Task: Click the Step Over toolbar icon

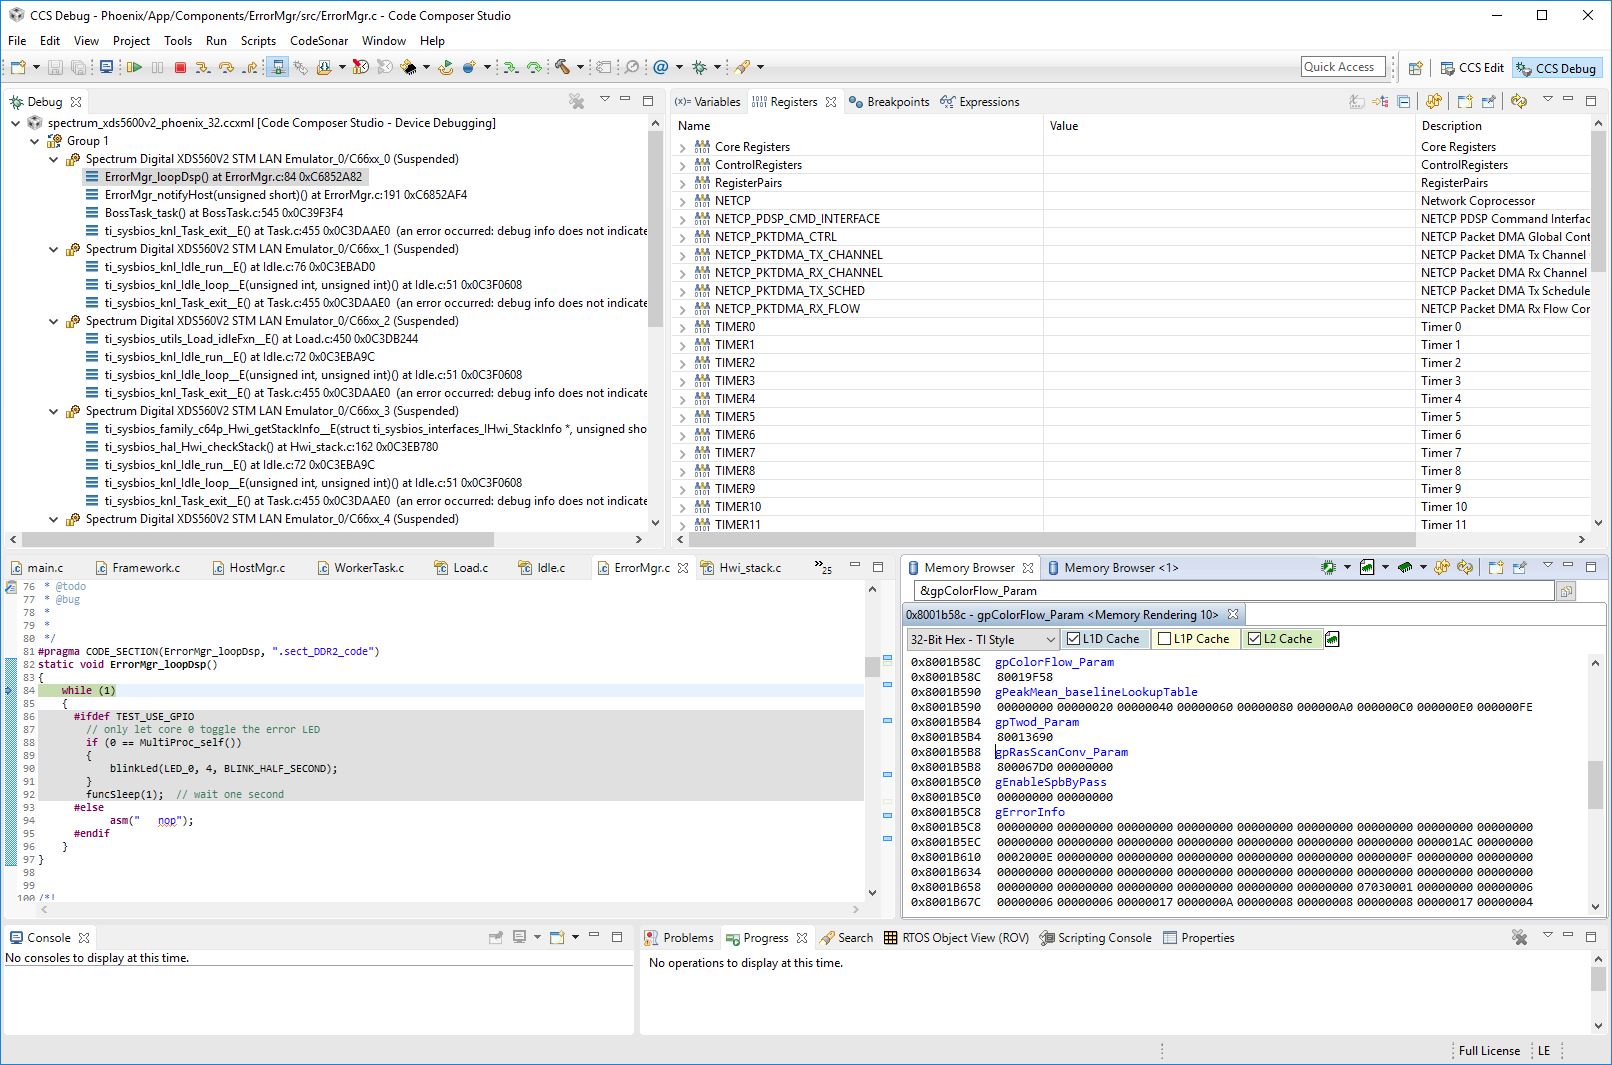Action: click(x=227, y=67)
